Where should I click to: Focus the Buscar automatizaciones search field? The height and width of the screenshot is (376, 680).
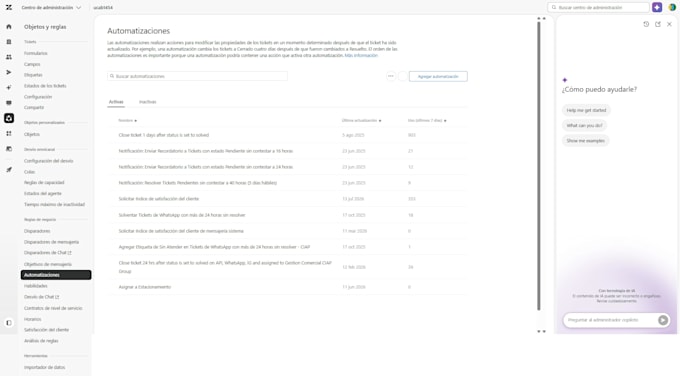[197, 76]
